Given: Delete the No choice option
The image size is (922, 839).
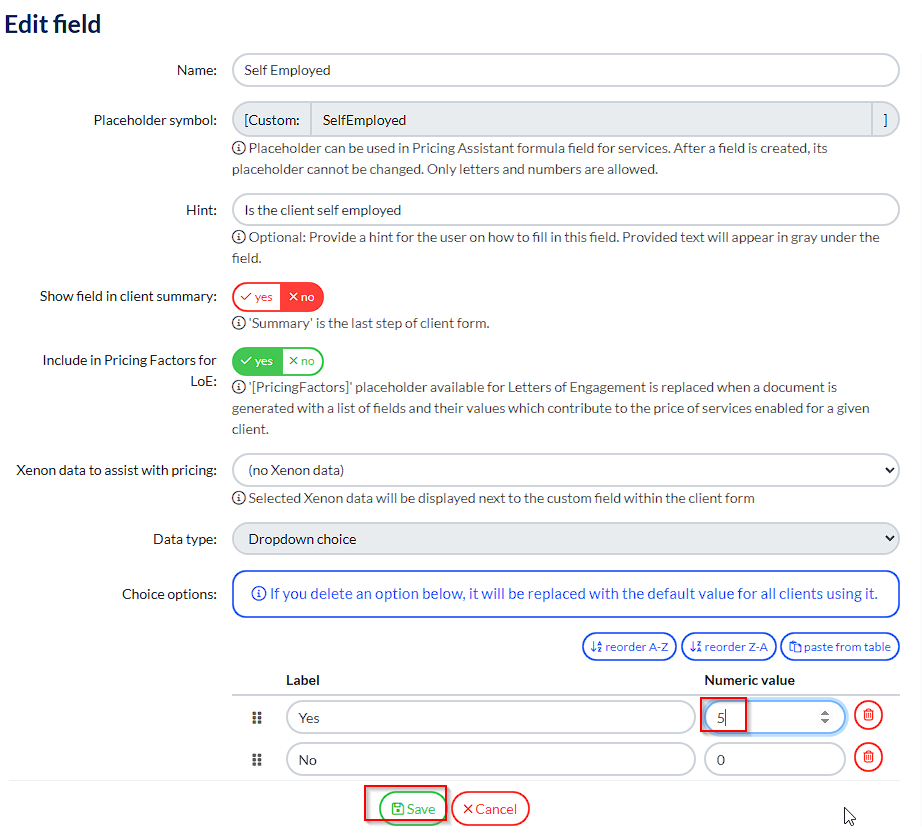Looking at the screenshot, I should pos(868,759).
